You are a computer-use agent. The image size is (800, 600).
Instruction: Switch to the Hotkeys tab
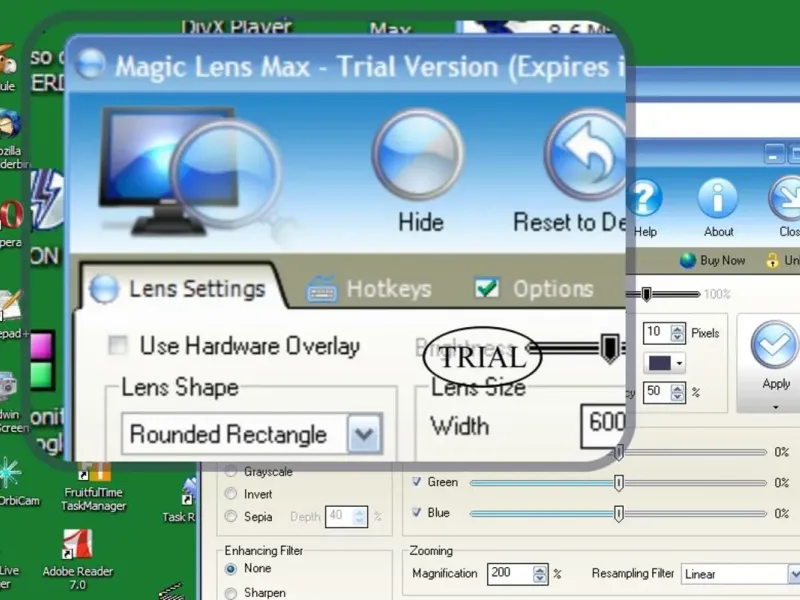(369, 289)
